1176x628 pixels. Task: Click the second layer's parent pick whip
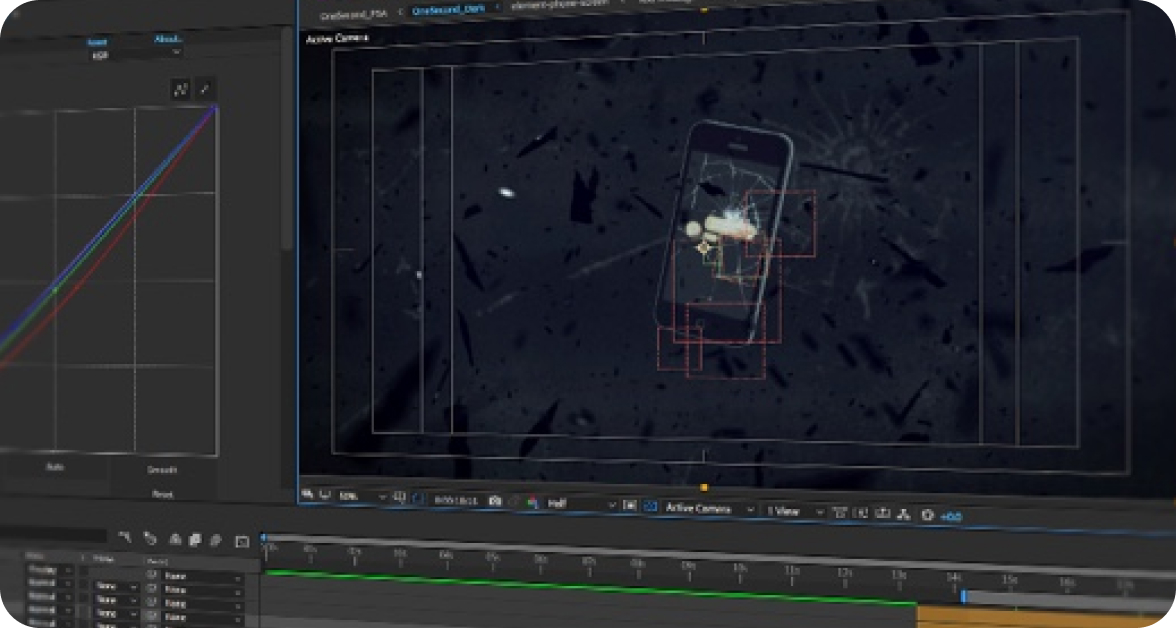click(x=152, y=588)
